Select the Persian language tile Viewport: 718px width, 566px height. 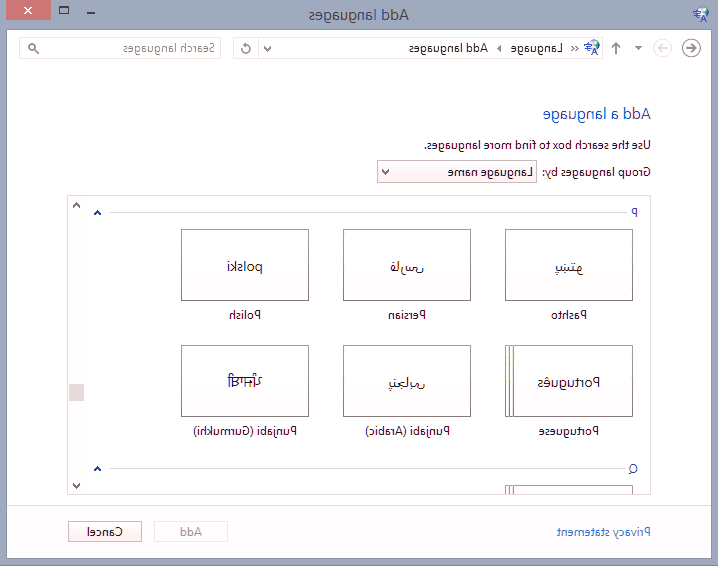point(407,265)
